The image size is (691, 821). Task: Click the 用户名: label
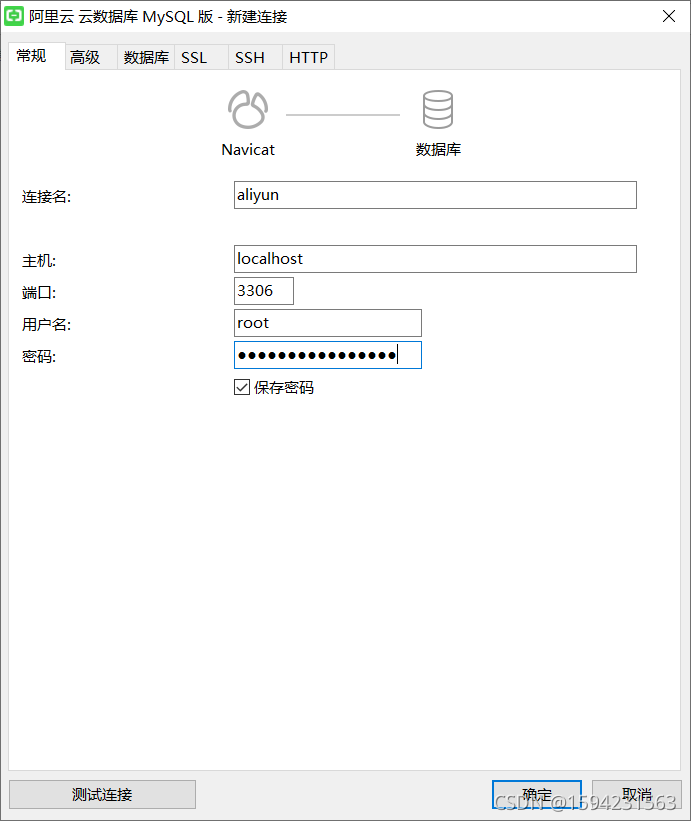[46, 325]
